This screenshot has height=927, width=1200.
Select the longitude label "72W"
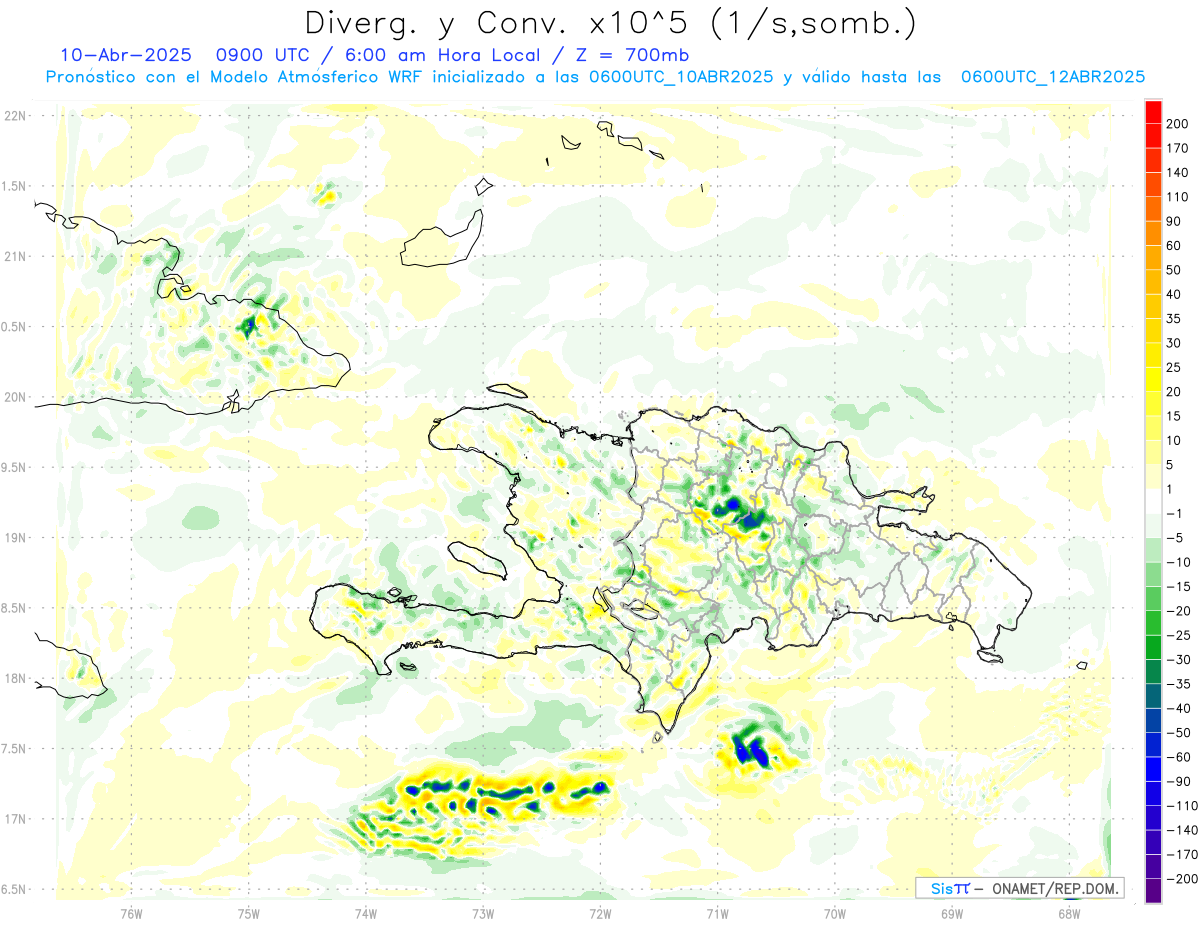[600, 914]
